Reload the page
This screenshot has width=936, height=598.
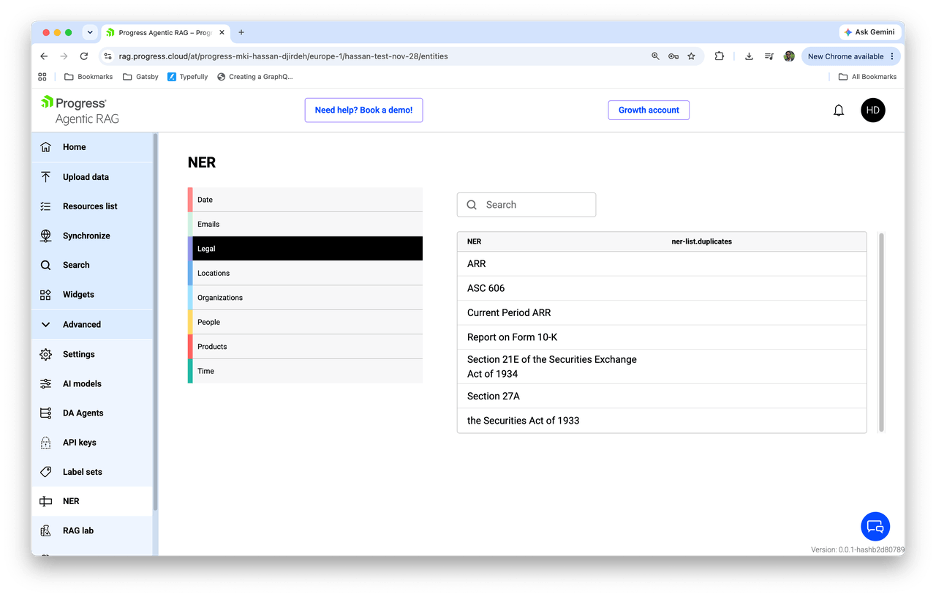coord(84,56)
